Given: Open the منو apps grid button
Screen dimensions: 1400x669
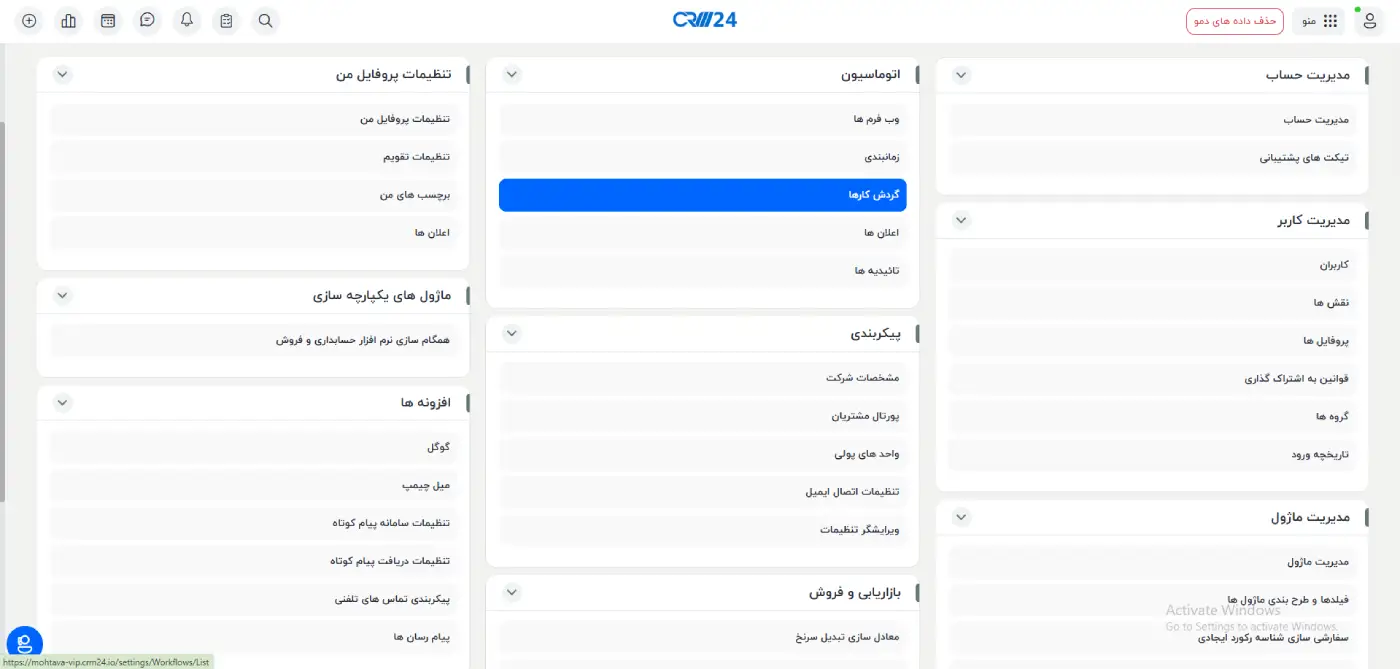Looking at the screenshot, I should [x=1319, y=21].
